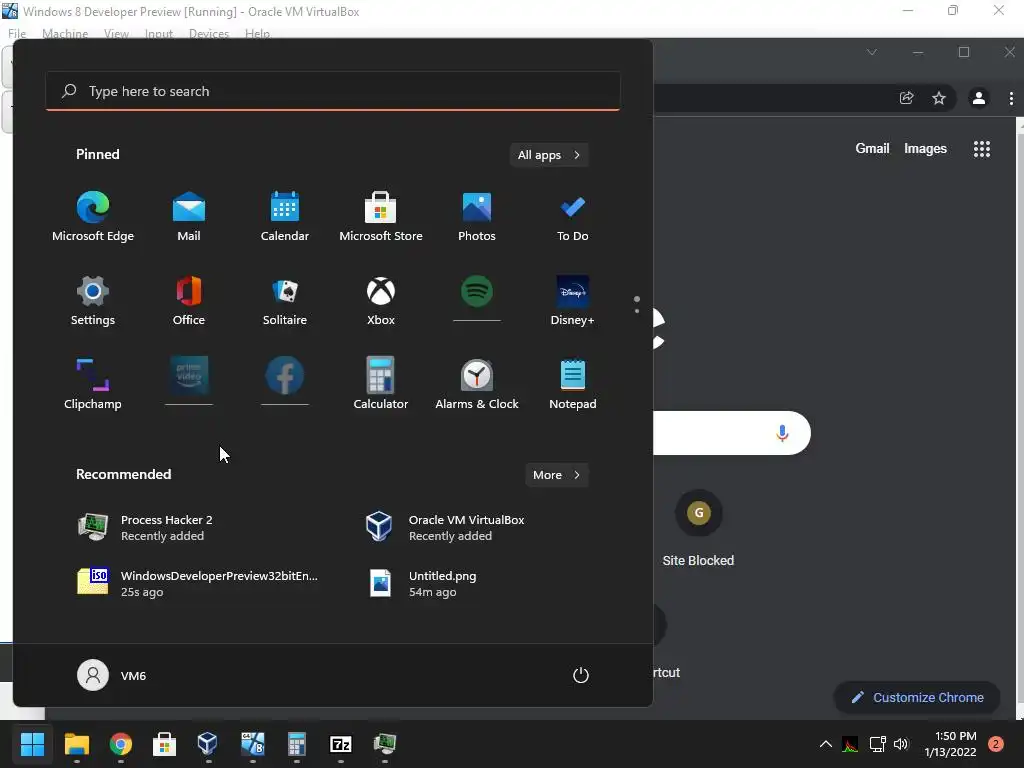Show More recommended items
This screenshot has height=768, width=1024.
556,475
